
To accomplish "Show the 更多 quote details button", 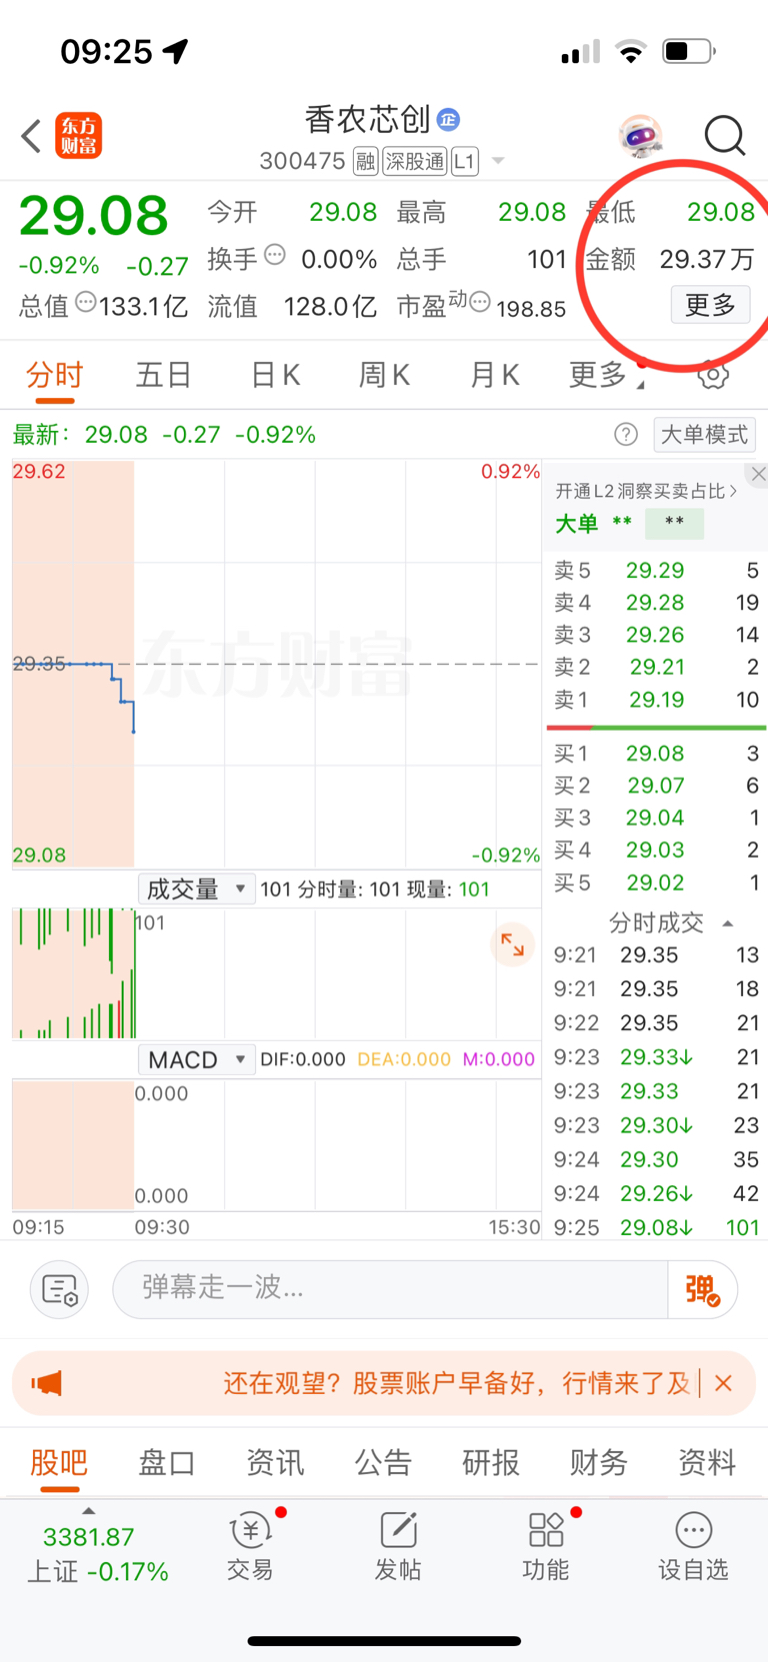I will click(x=710, y=305).
